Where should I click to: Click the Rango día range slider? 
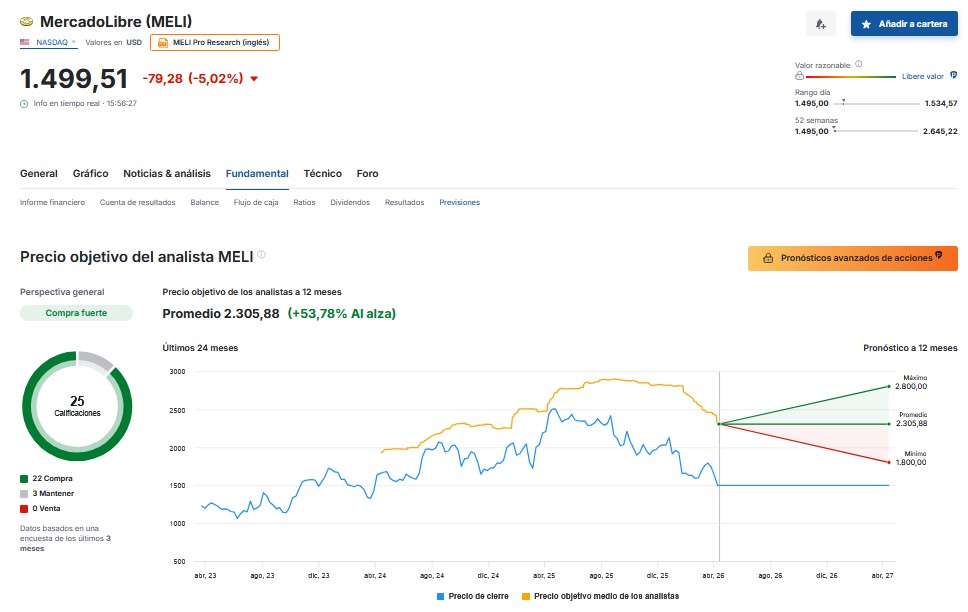(x=877, y=104)
